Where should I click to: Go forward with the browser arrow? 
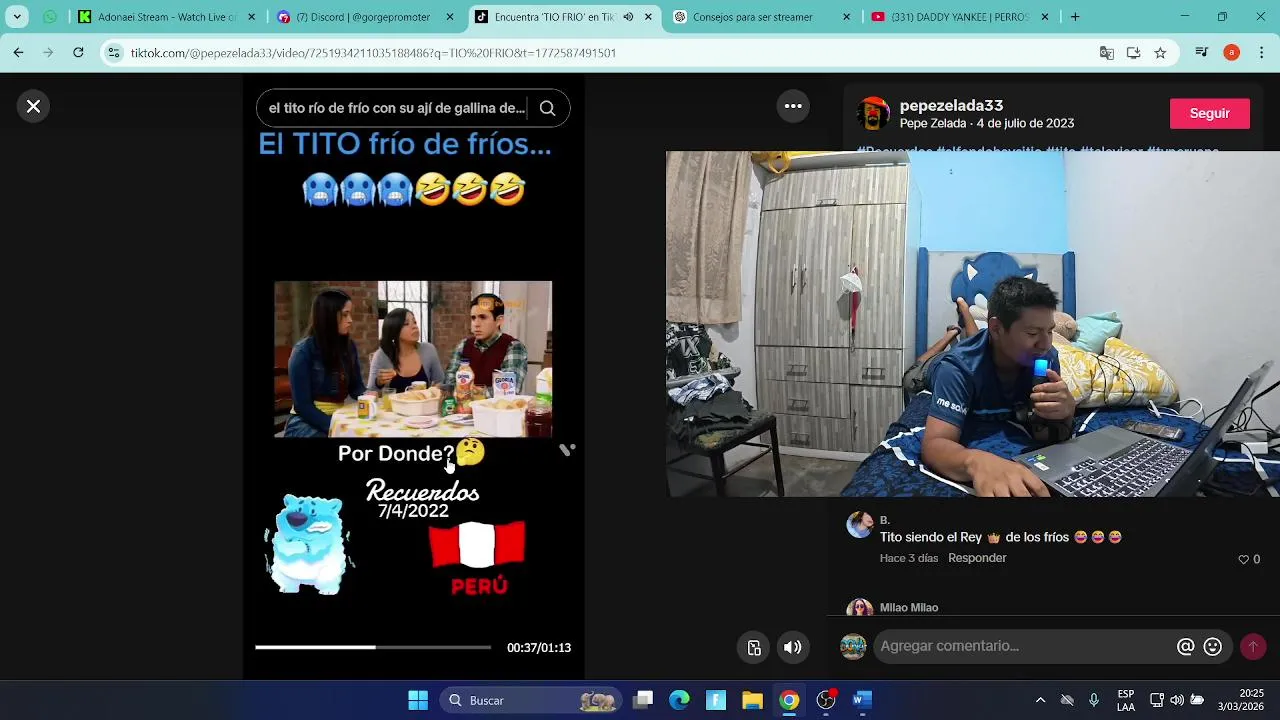[48, 52]
